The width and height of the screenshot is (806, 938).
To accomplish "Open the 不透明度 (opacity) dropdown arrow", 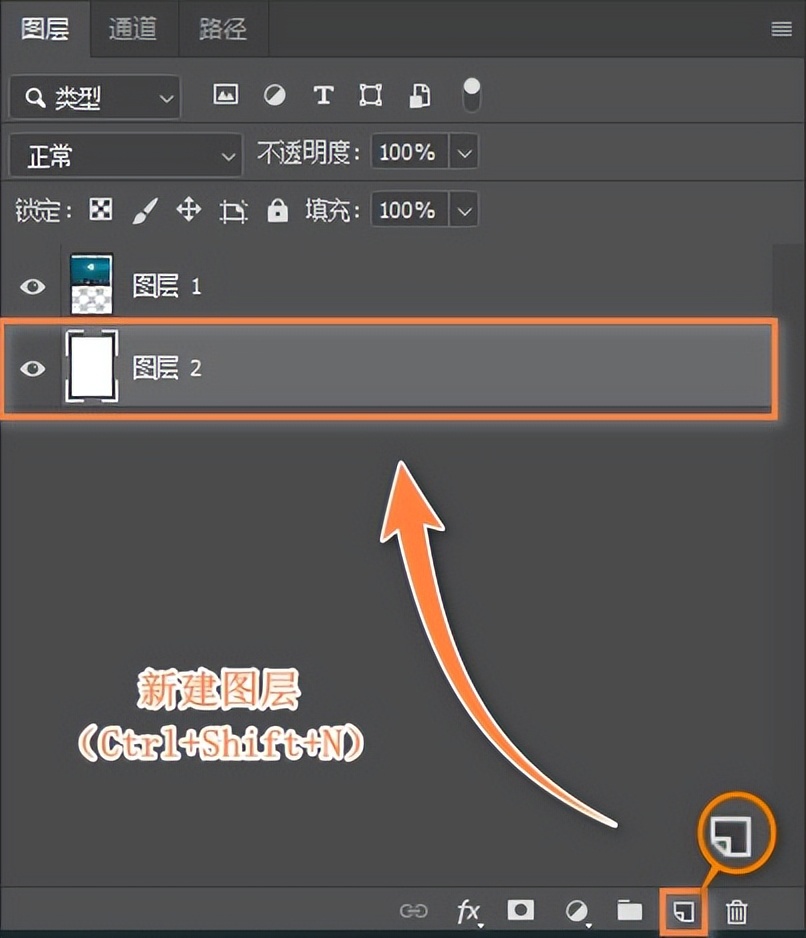I will click(x=463, y=152).
